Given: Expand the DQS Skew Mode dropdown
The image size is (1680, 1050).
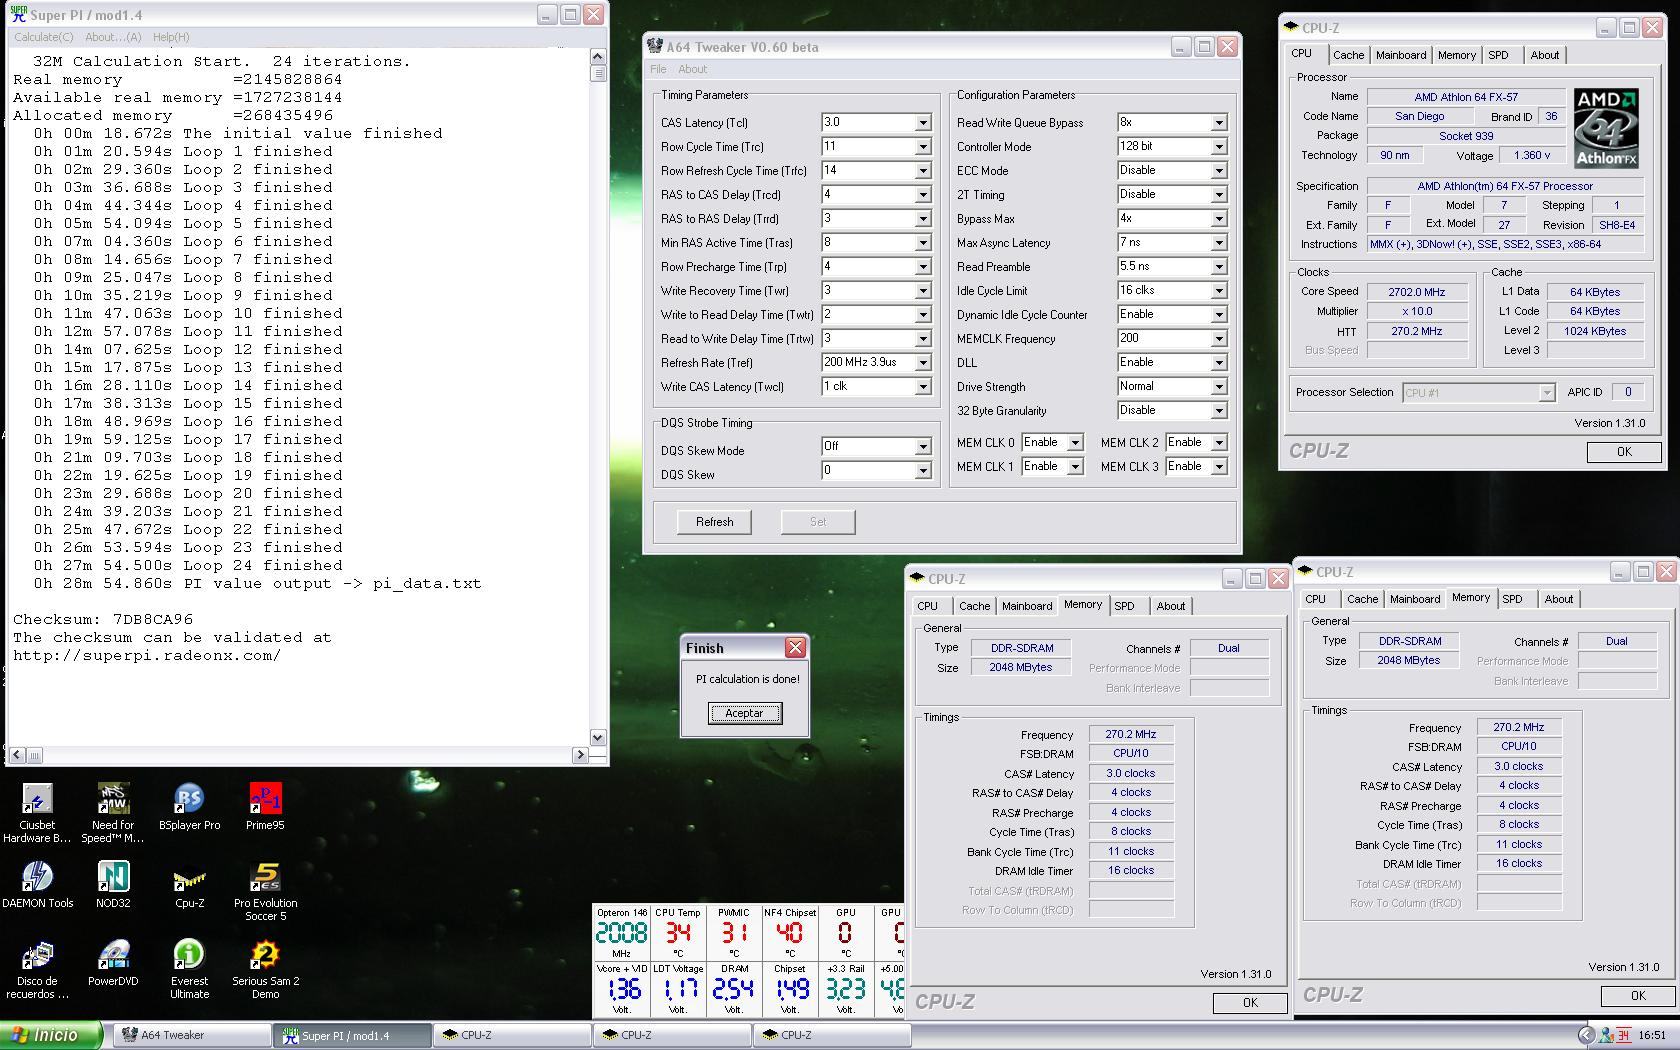Looking at the screenshot, I should click(x=923, y=447).
